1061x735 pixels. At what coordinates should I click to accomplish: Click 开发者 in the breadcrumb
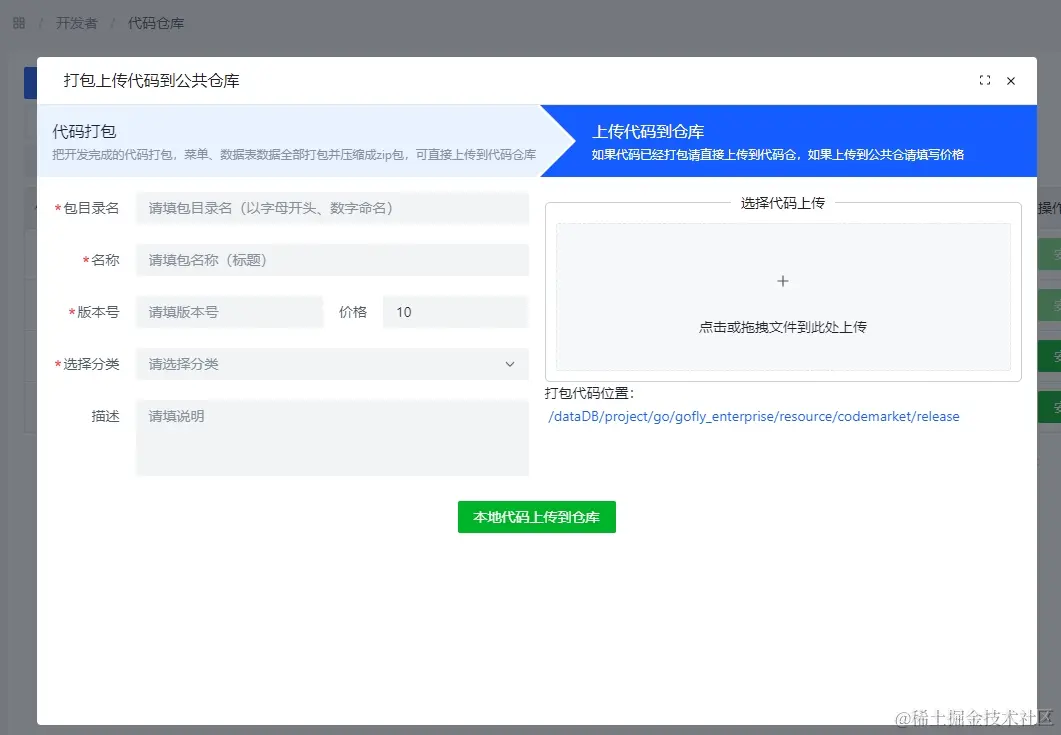76,23
